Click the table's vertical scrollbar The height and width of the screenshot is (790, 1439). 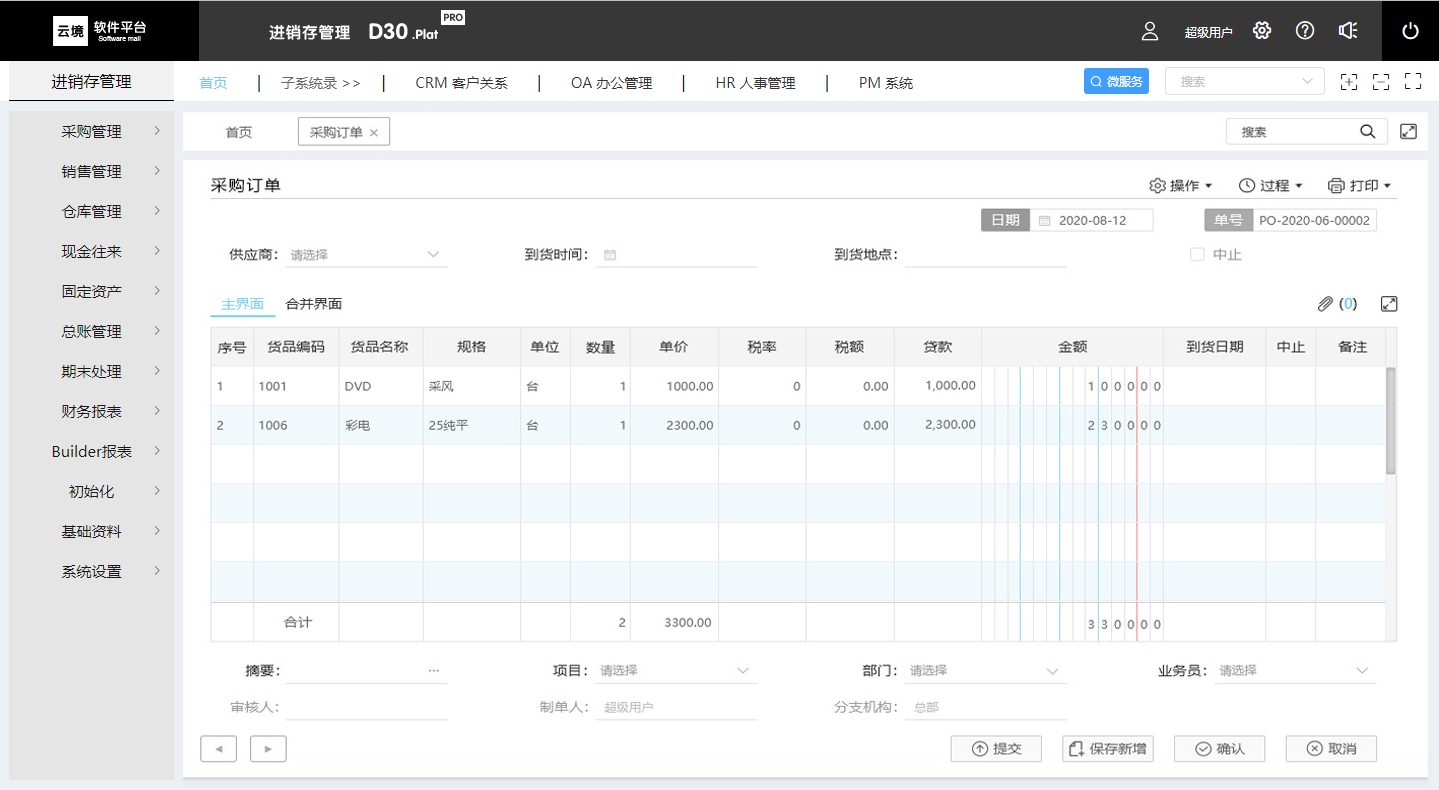[1390, 420]
